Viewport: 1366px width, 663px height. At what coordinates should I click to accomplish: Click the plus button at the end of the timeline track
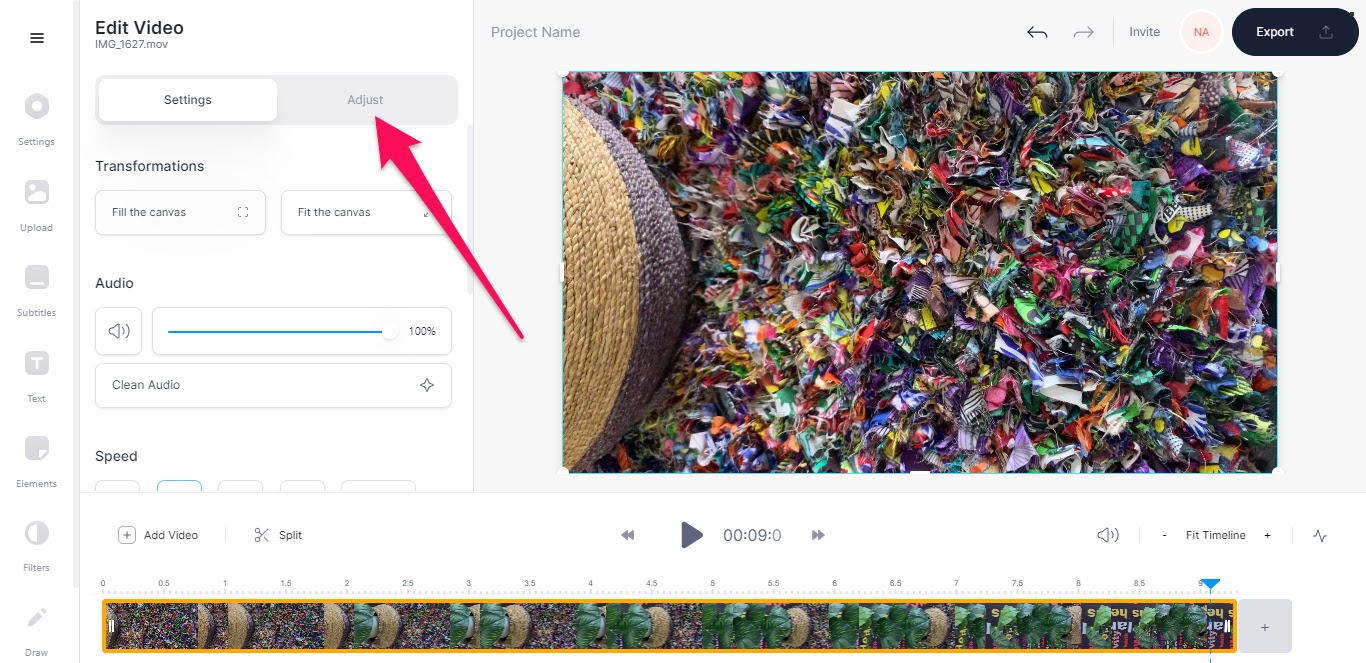tap(1265, 627)
